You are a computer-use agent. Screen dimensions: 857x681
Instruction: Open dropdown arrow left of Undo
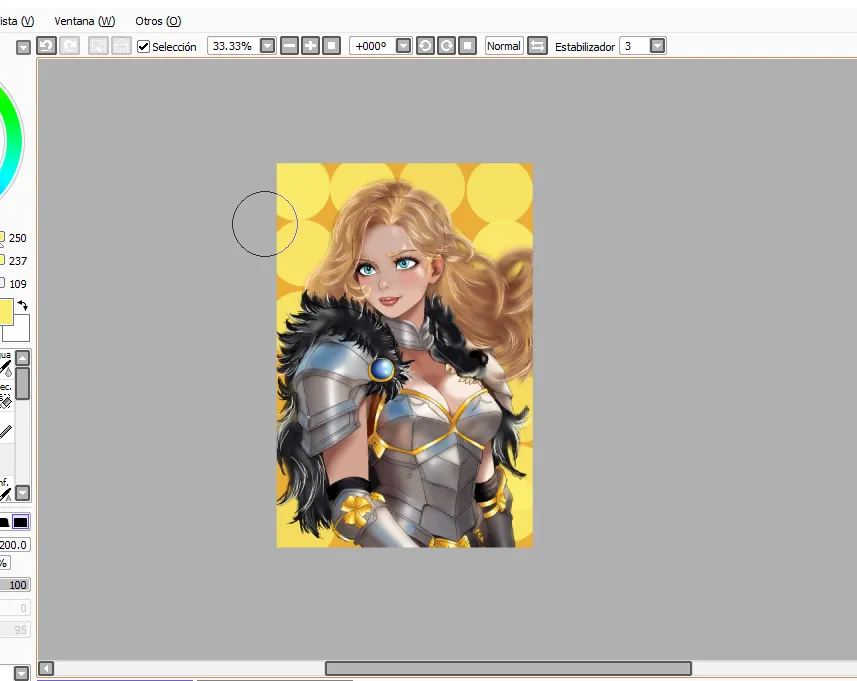coord(23,48)
